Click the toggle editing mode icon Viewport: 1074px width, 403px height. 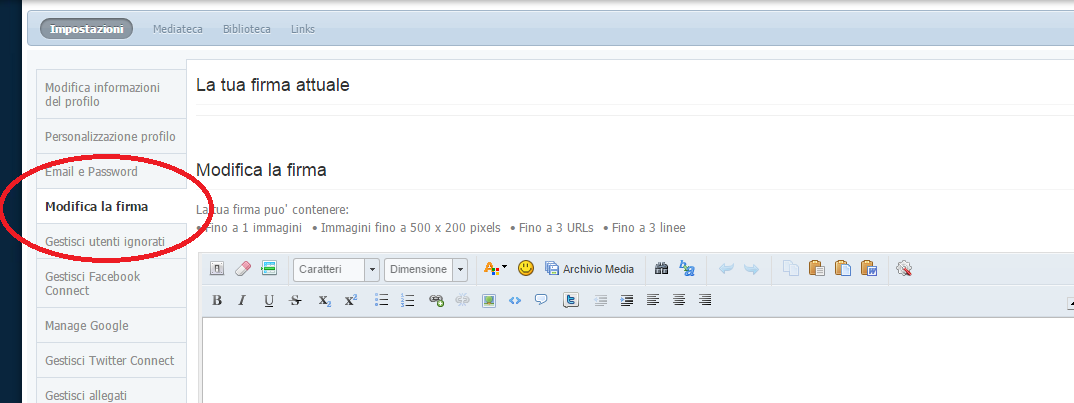(216, 269)
